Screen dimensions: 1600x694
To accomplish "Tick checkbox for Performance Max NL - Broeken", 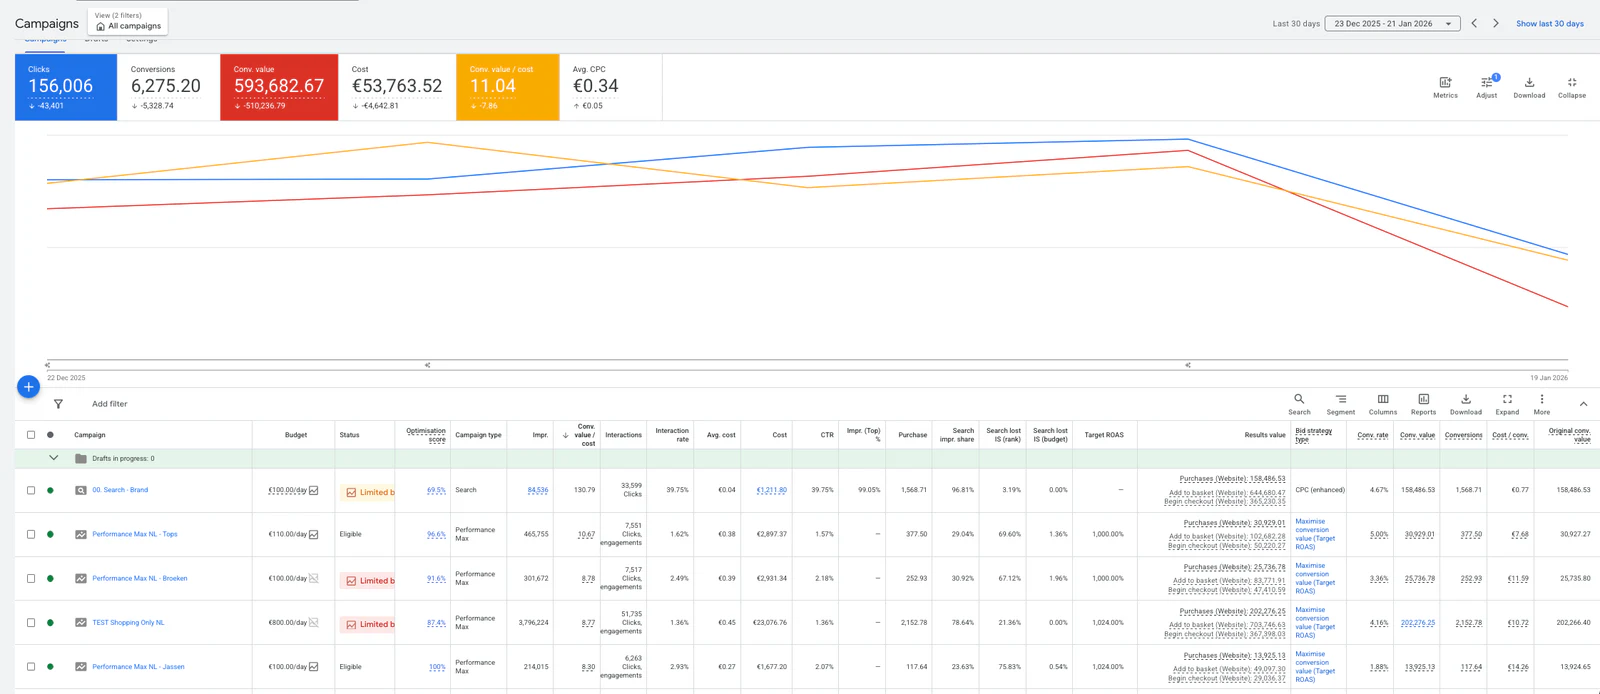I will pos(31,578).
